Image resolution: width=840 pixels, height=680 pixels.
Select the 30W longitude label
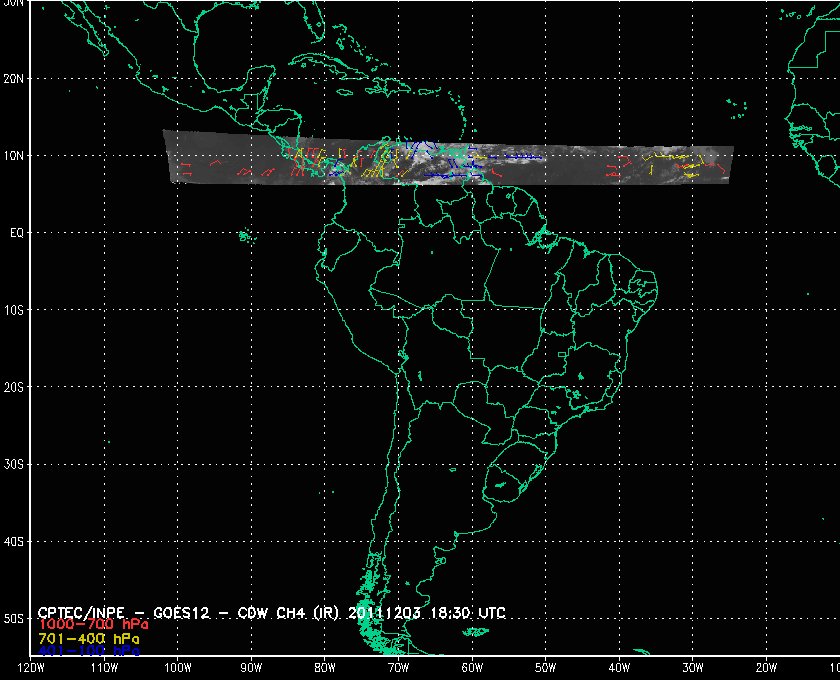(x=693, y=668)
